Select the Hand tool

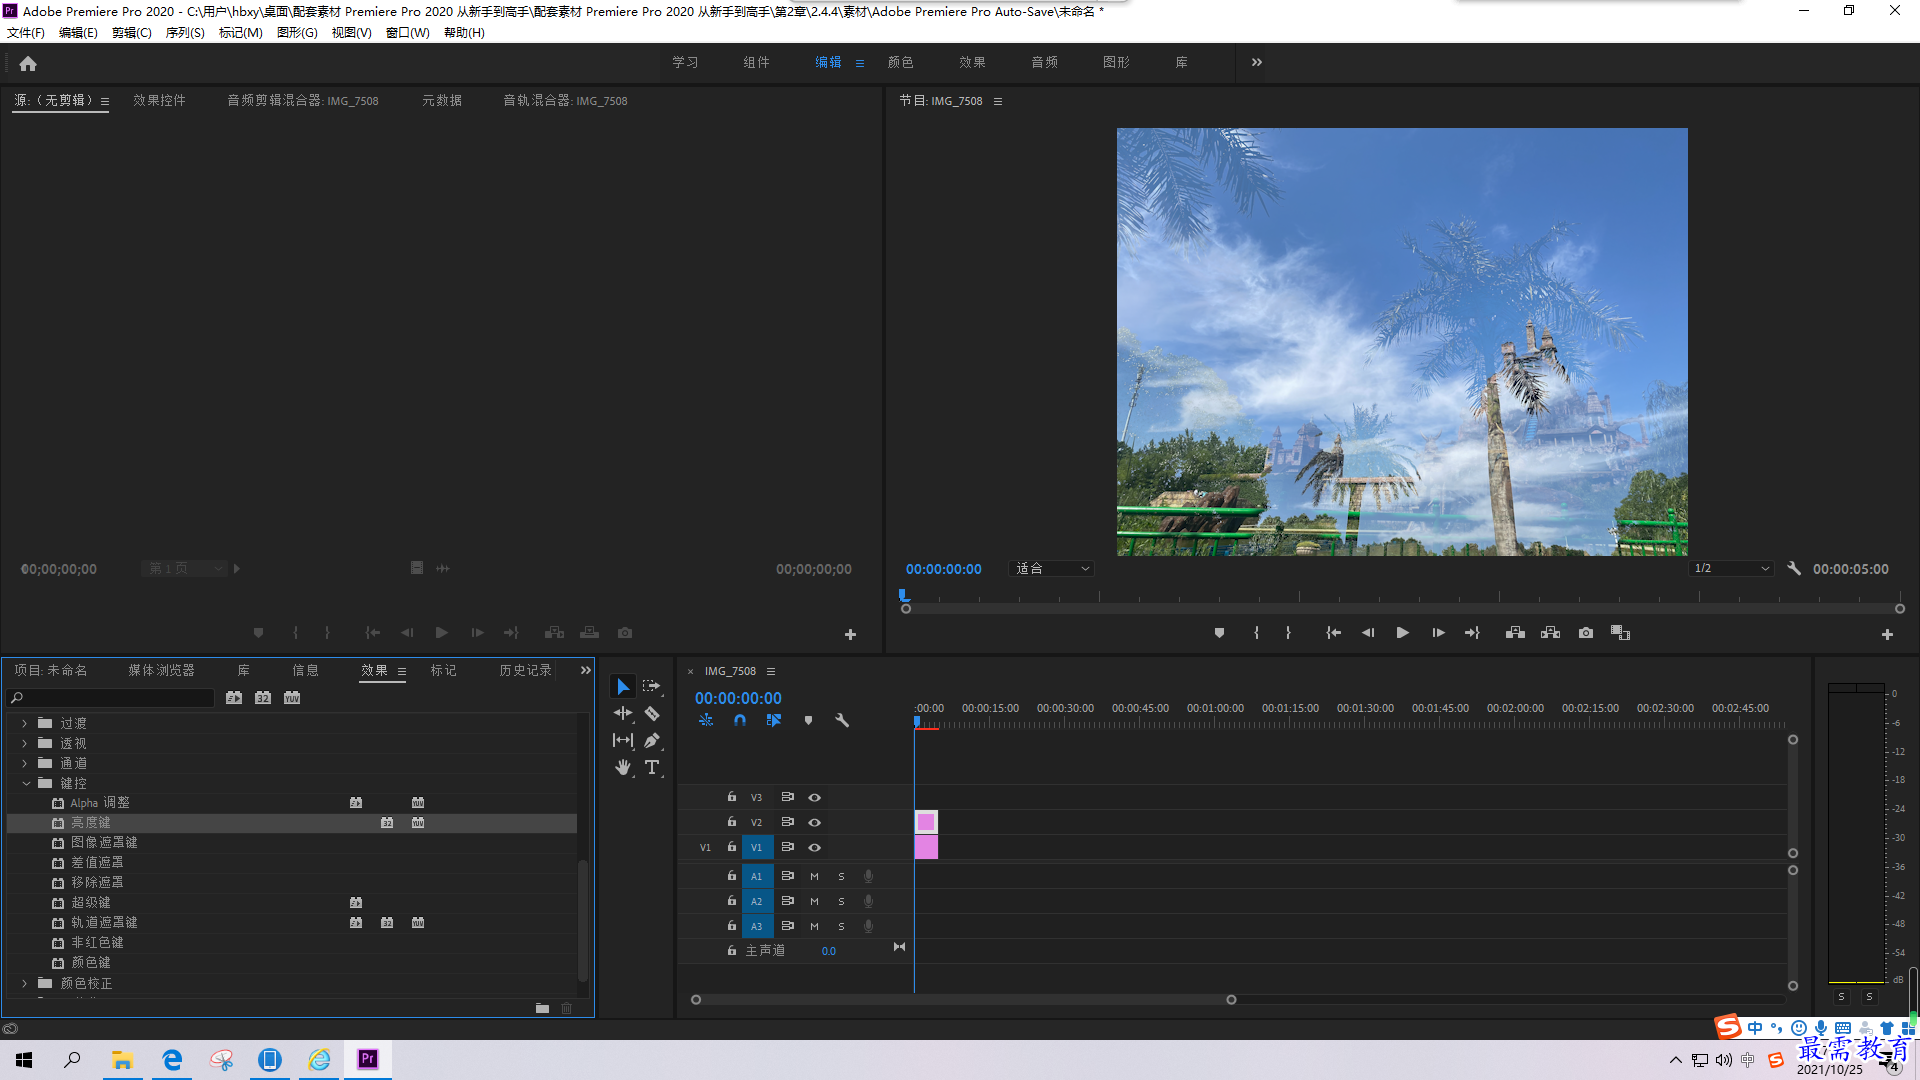(x=622, y=767)
